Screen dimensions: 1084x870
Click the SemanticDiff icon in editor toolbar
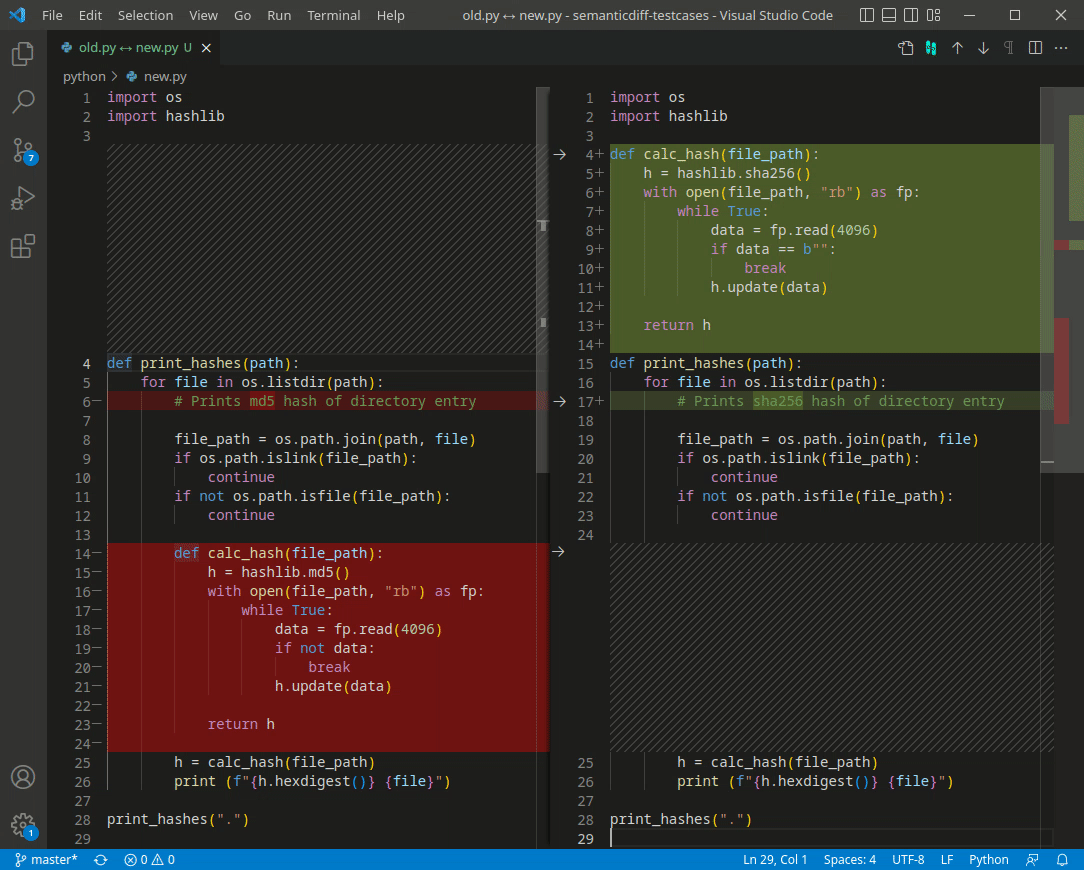point(931,48)
